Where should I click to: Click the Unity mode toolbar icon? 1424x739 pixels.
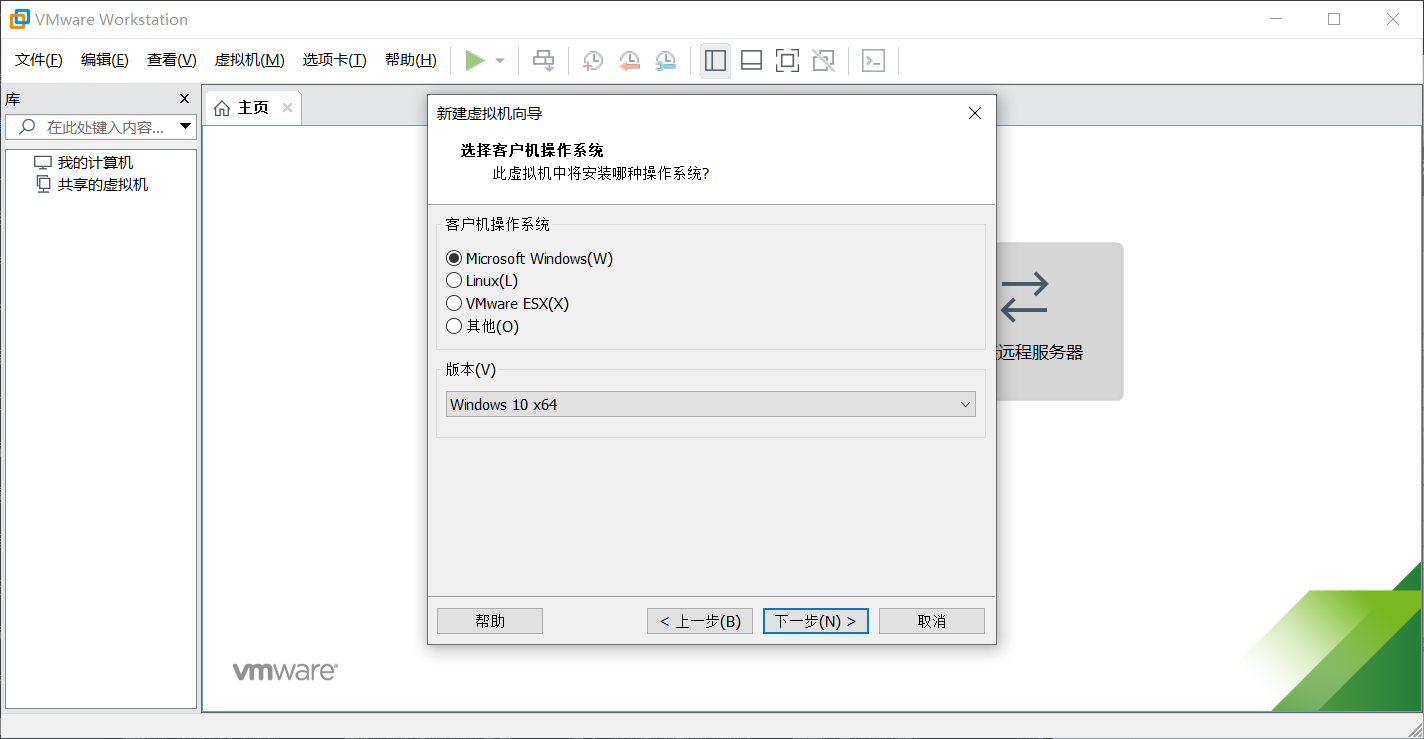tap(823, 61)
